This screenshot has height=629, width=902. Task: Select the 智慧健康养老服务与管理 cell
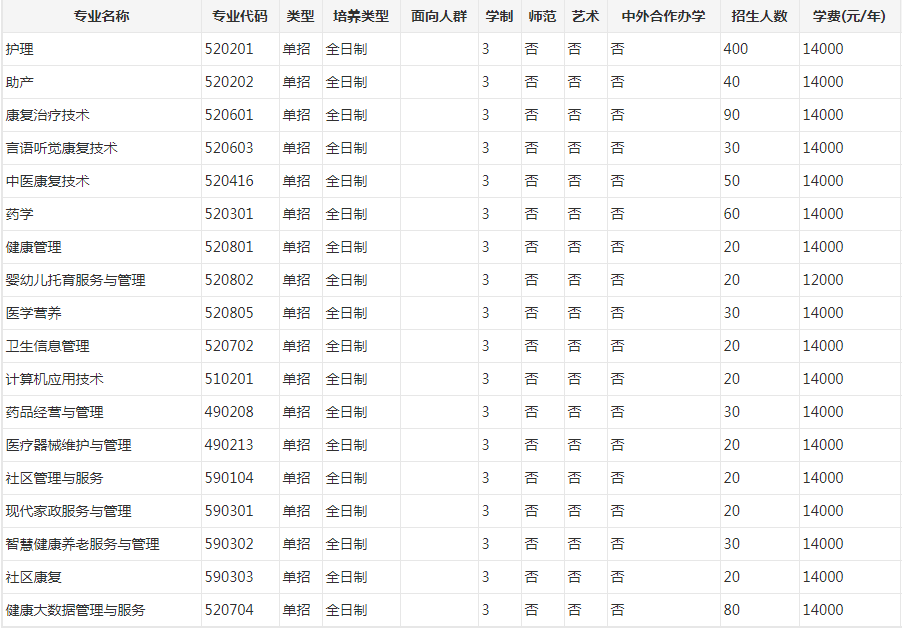click(x=101, y=544)
